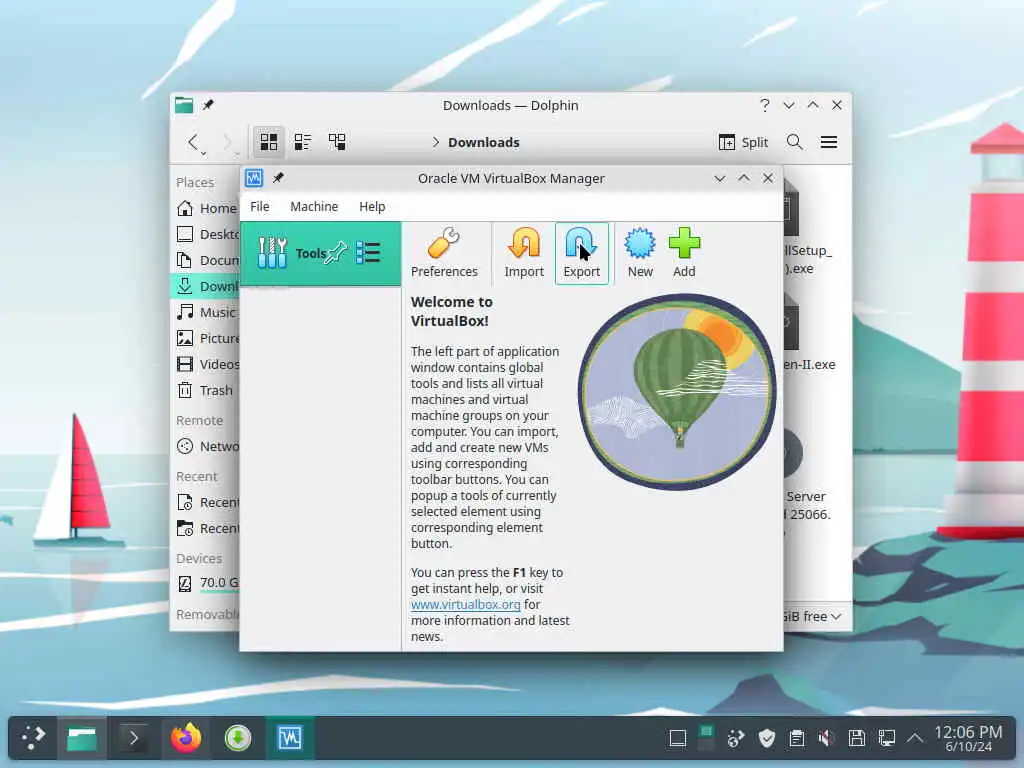Viewport: 1024px width, 768px height.
Task: Launch Firefox from the taskbar
Action: point(186,738)
